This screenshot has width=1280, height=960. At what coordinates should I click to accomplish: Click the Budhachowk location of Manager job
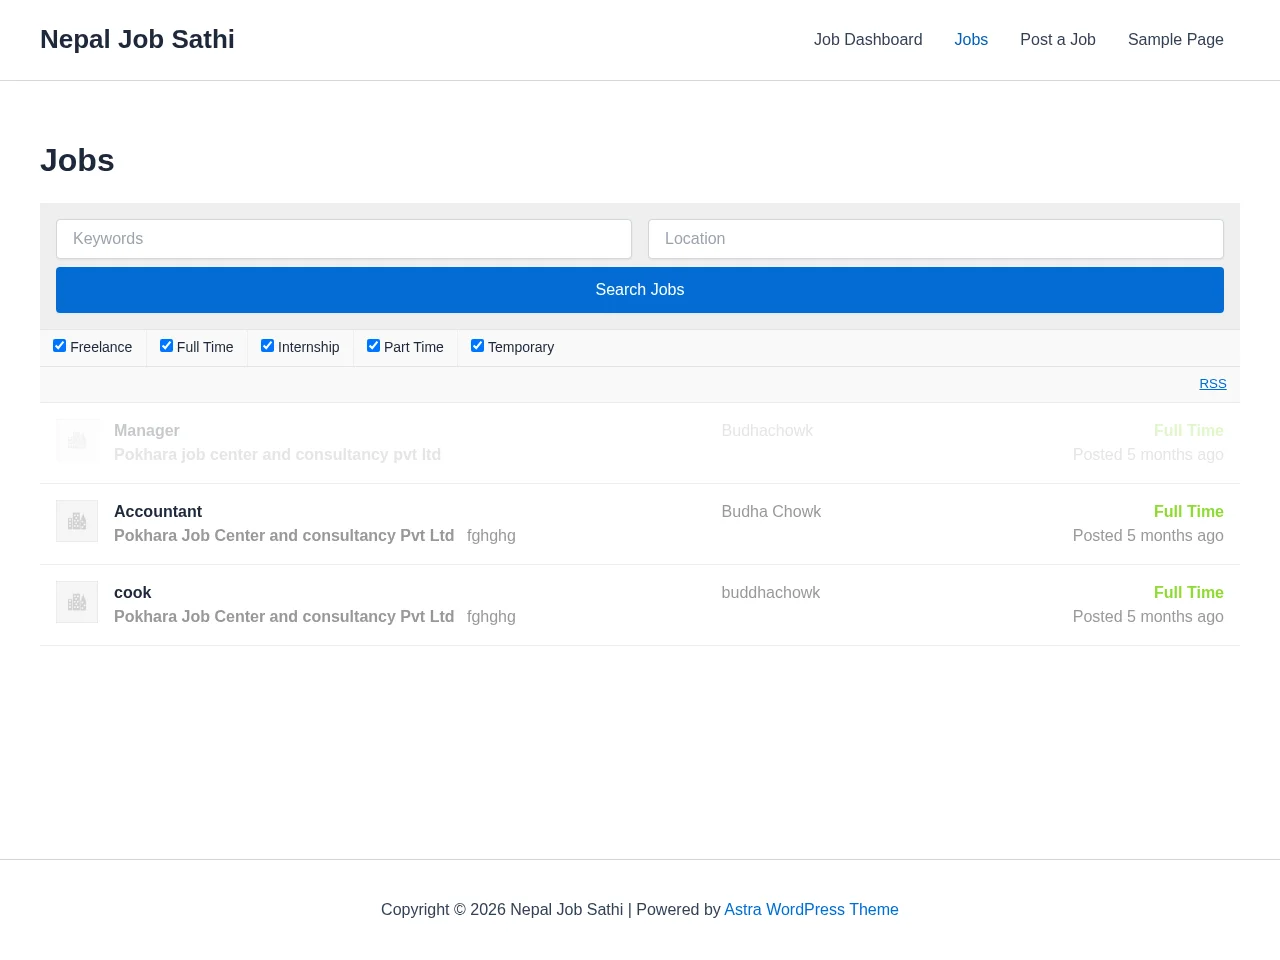(x=767, y=430)
